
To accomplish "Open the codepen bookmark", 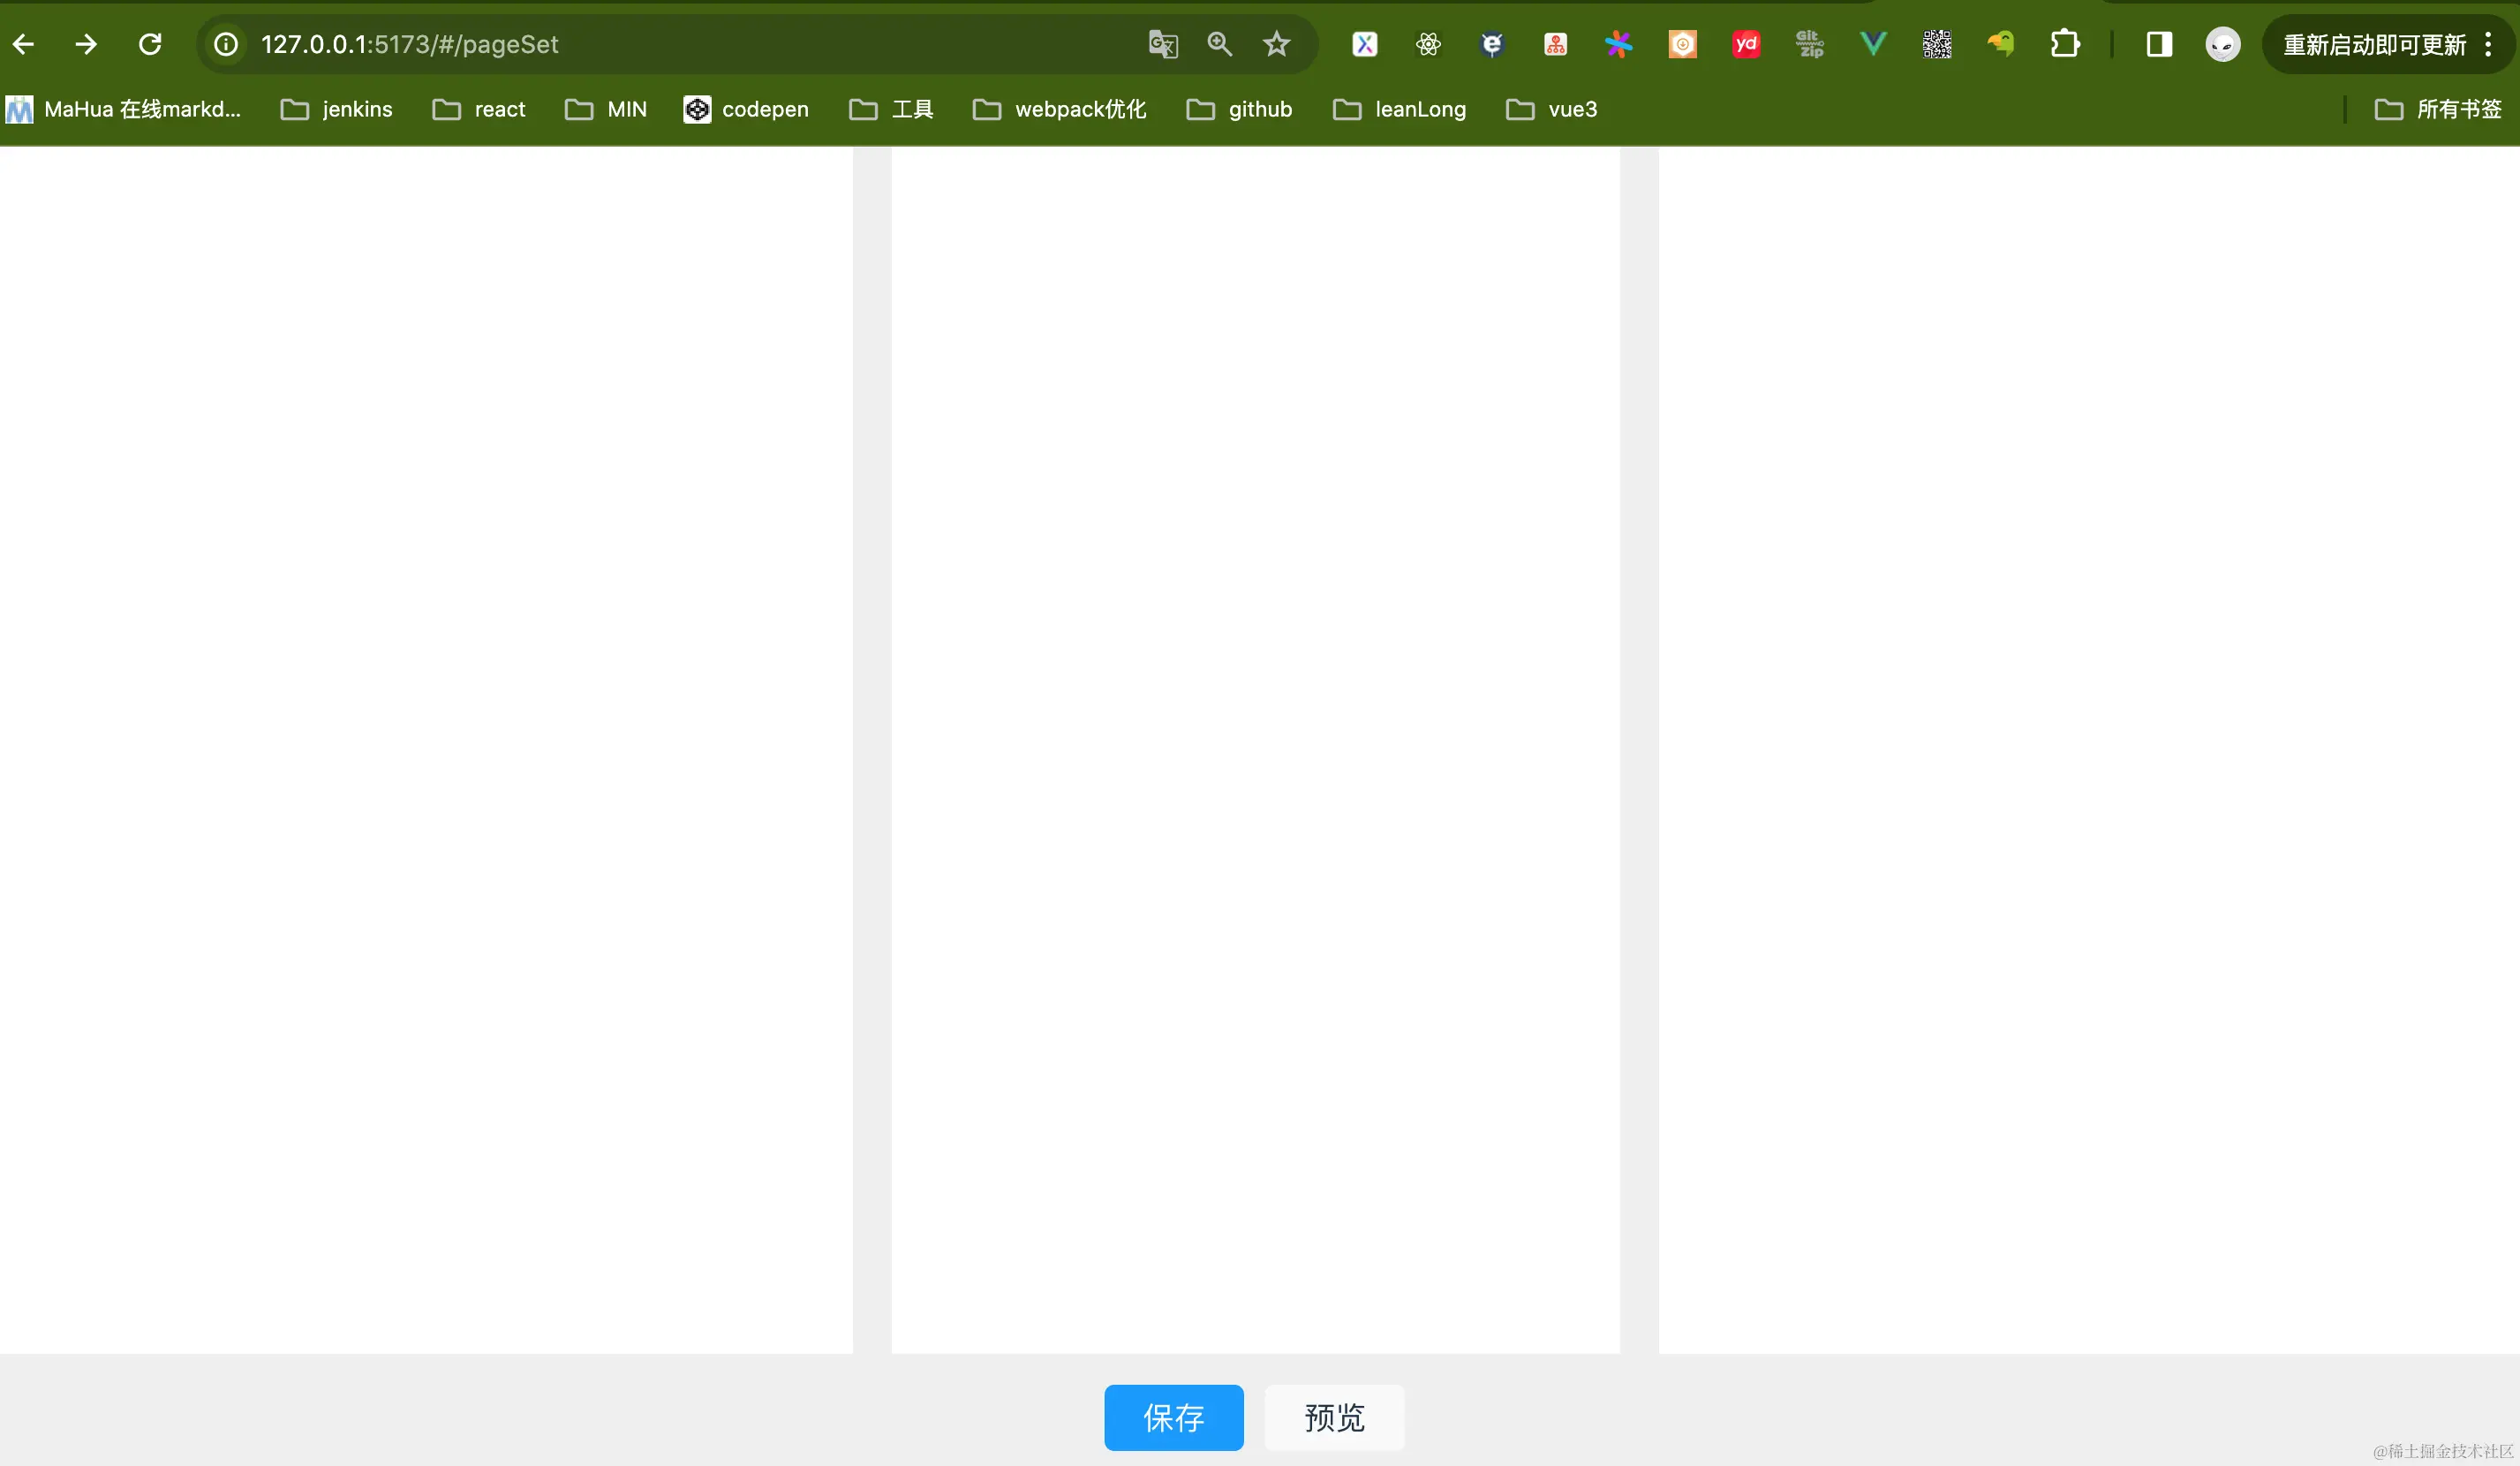I will tap(746, 109).
